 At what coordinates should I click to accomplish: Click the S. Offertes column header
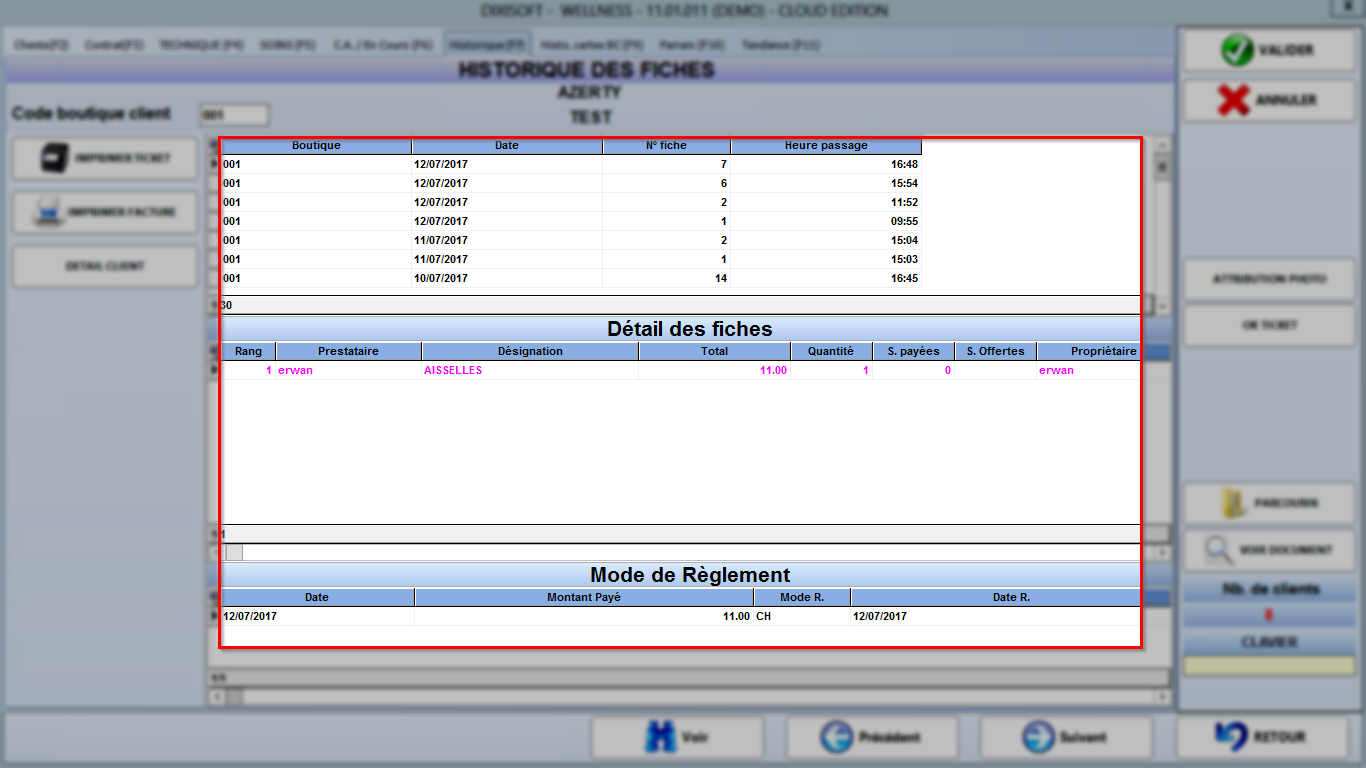click(995, 352)
